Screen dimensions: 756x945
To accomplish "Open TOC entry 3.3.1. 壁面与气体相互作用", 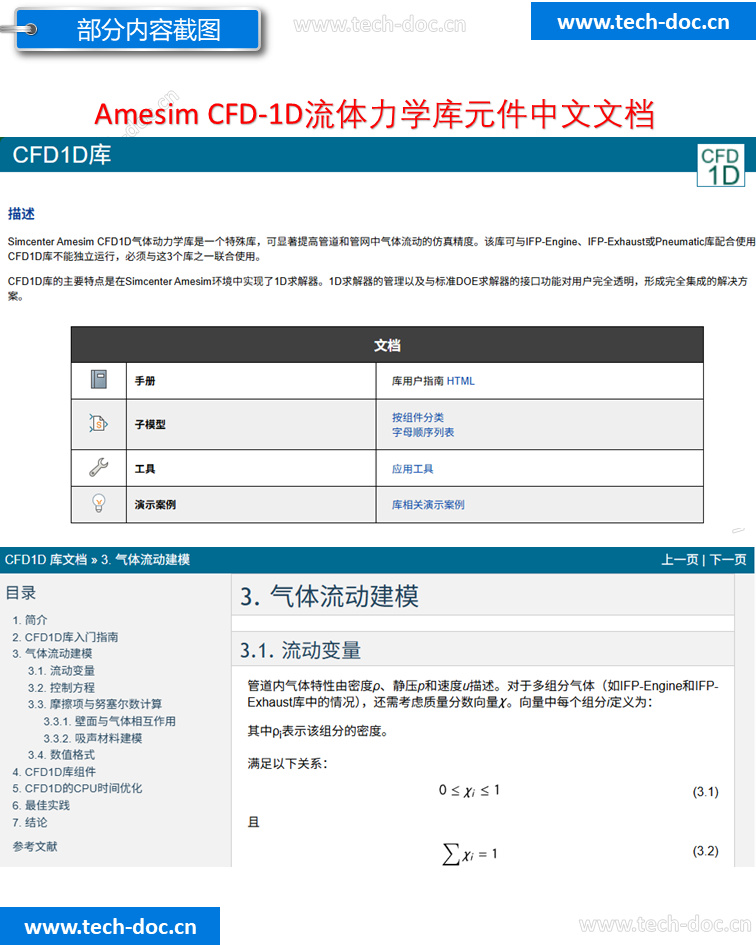I will coord(110,721).
